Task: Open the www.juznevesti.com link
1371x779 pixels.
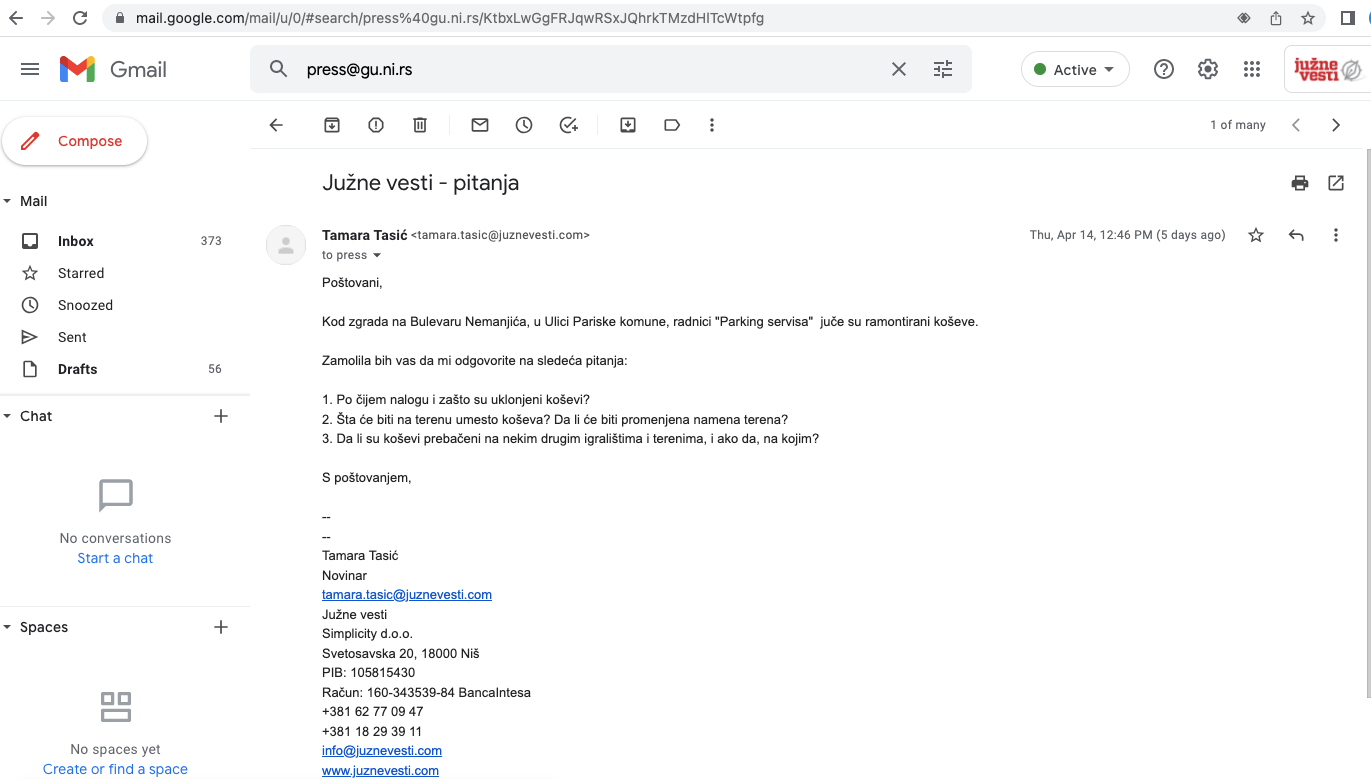Action: pyautogui.click(x=380, y=771)
